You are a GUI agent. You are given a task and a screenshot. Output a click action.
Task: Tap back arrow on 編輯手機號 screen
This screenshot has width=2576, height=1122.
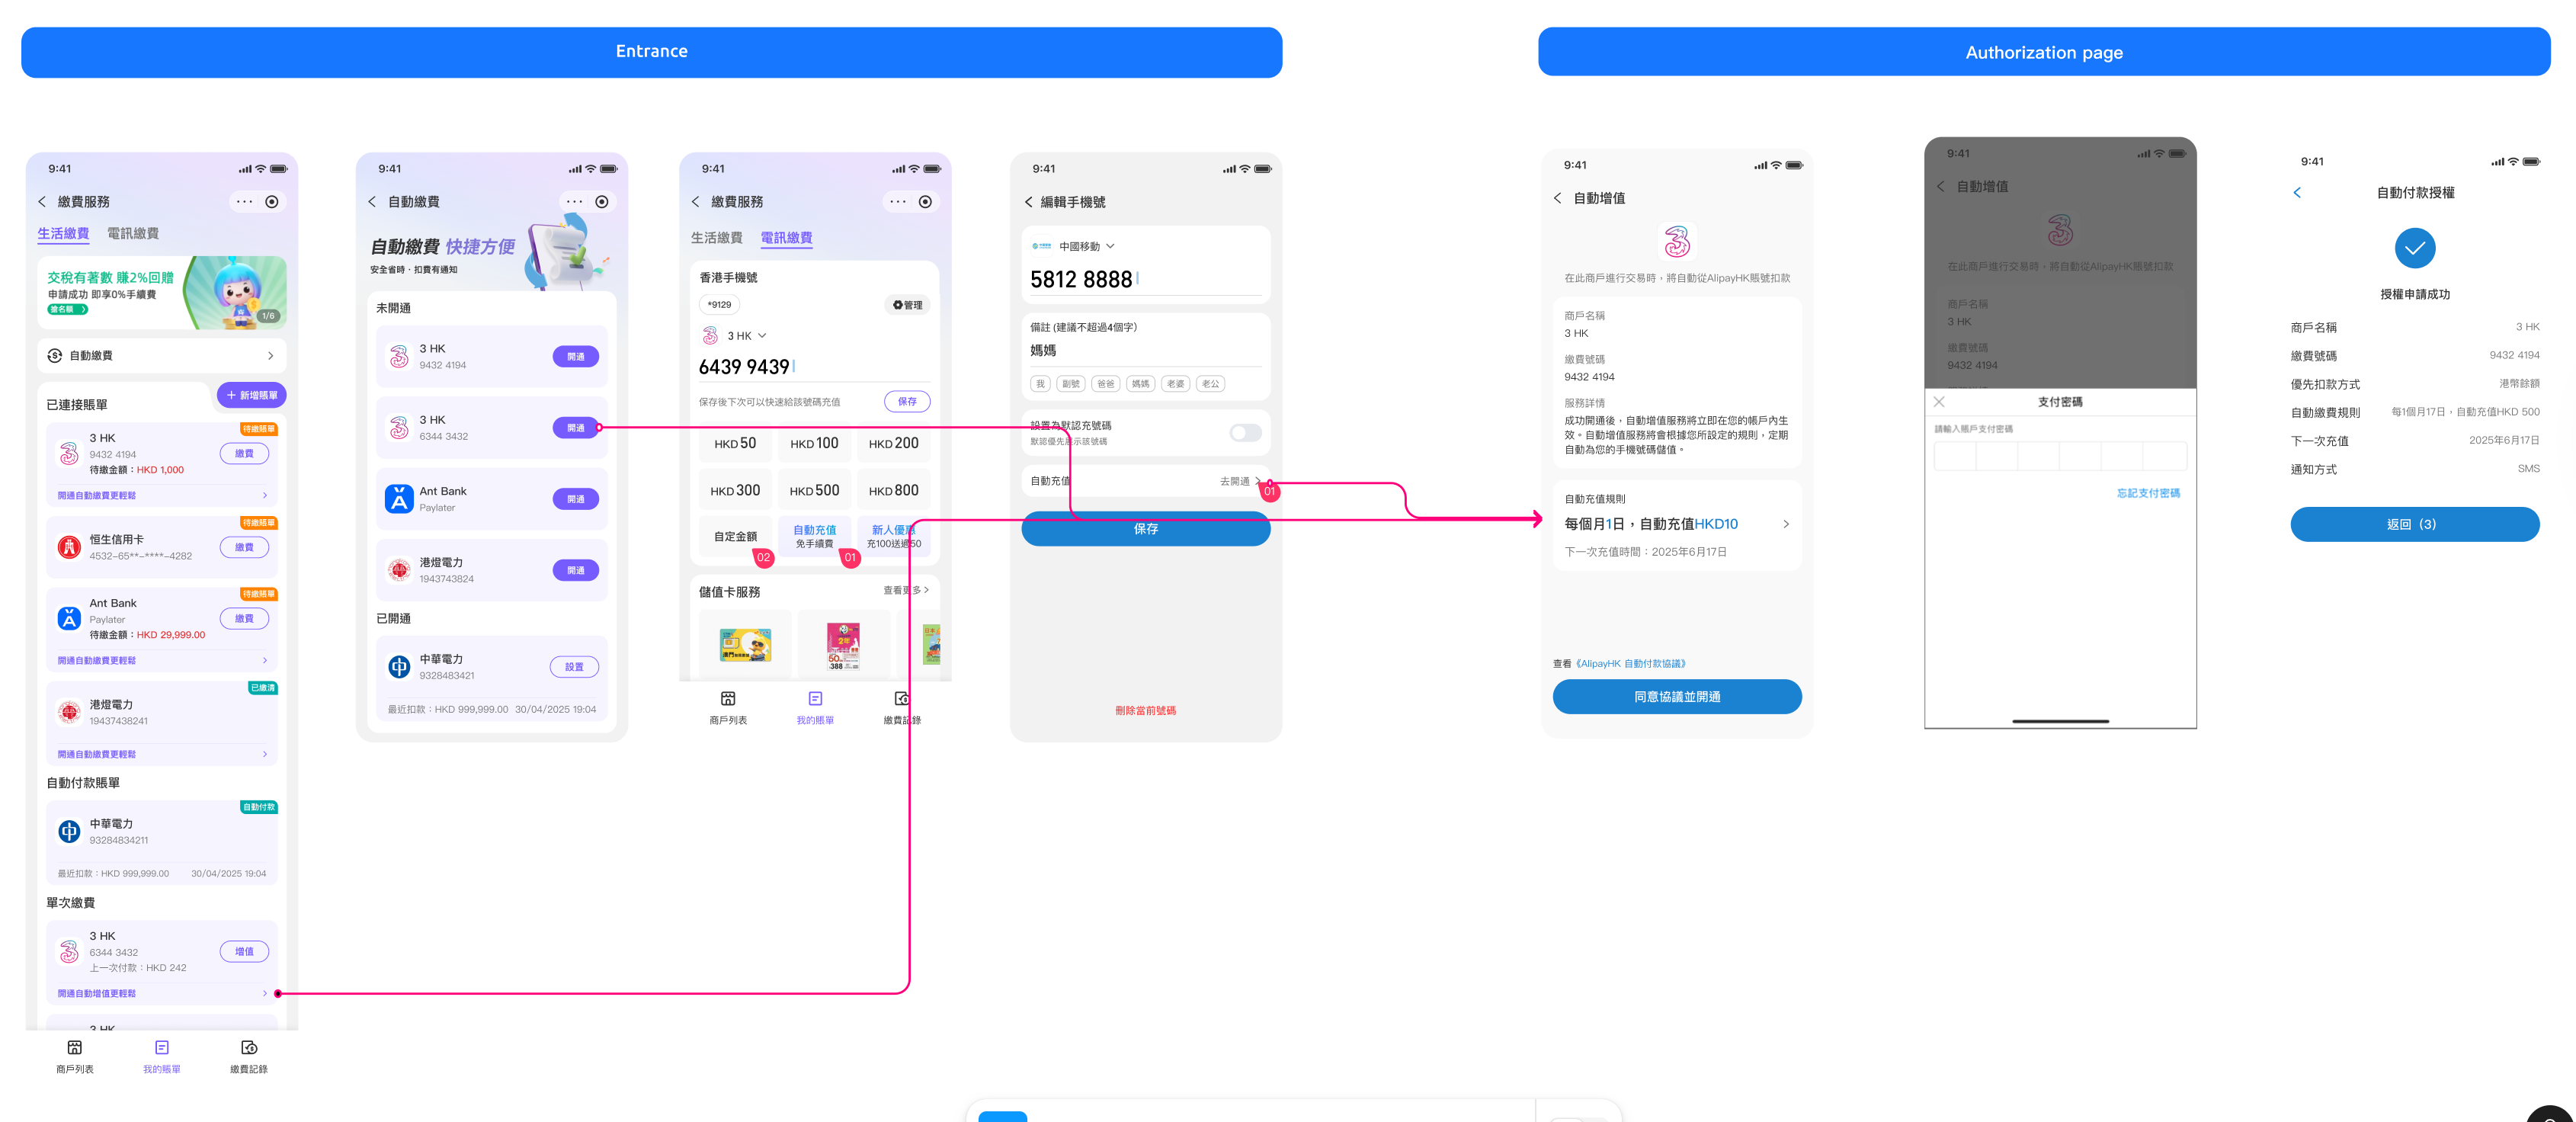1028,202
